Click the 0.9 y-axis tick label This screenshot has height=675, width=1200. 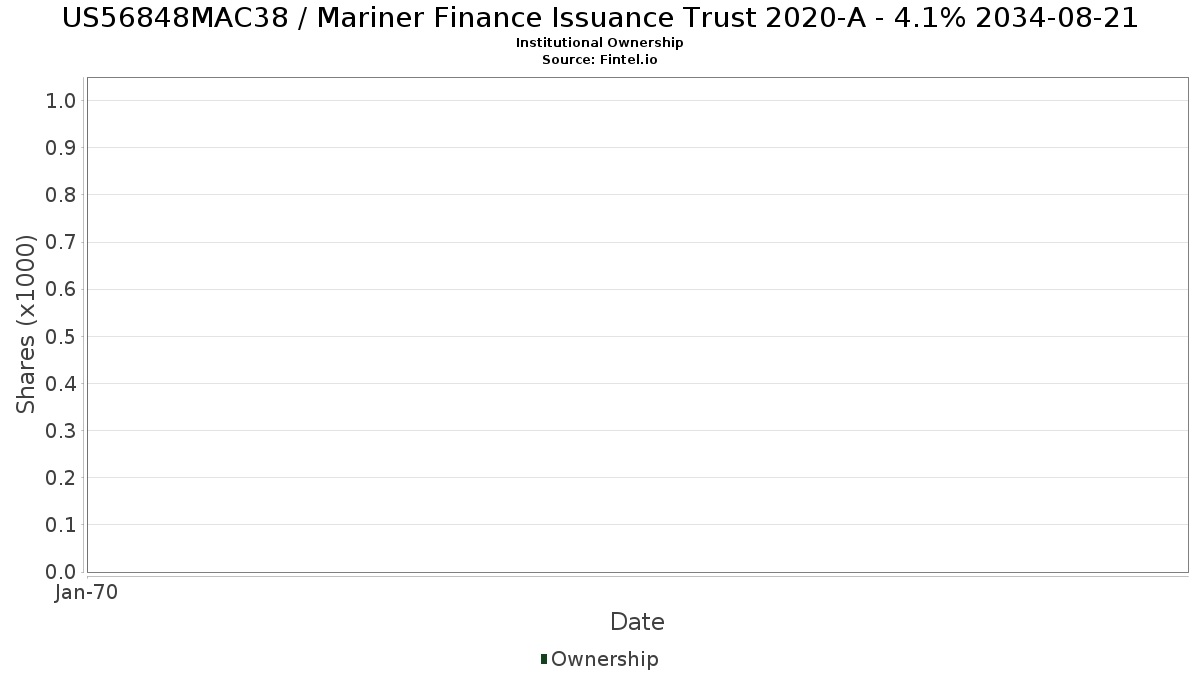click(61, 148)
